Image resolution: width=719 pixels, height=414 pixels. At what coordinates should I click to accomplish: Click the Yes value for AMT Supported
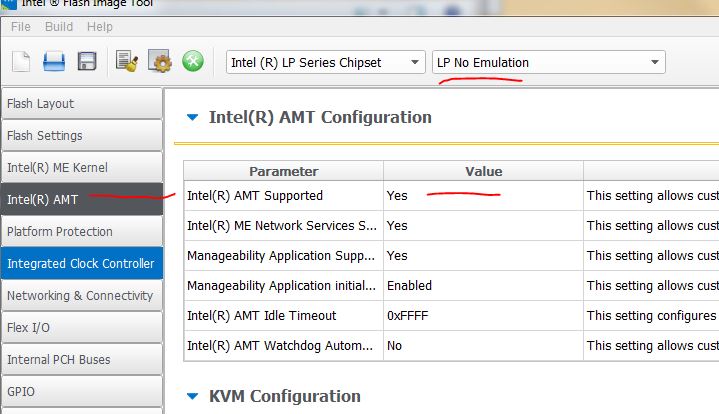[483, 196]
